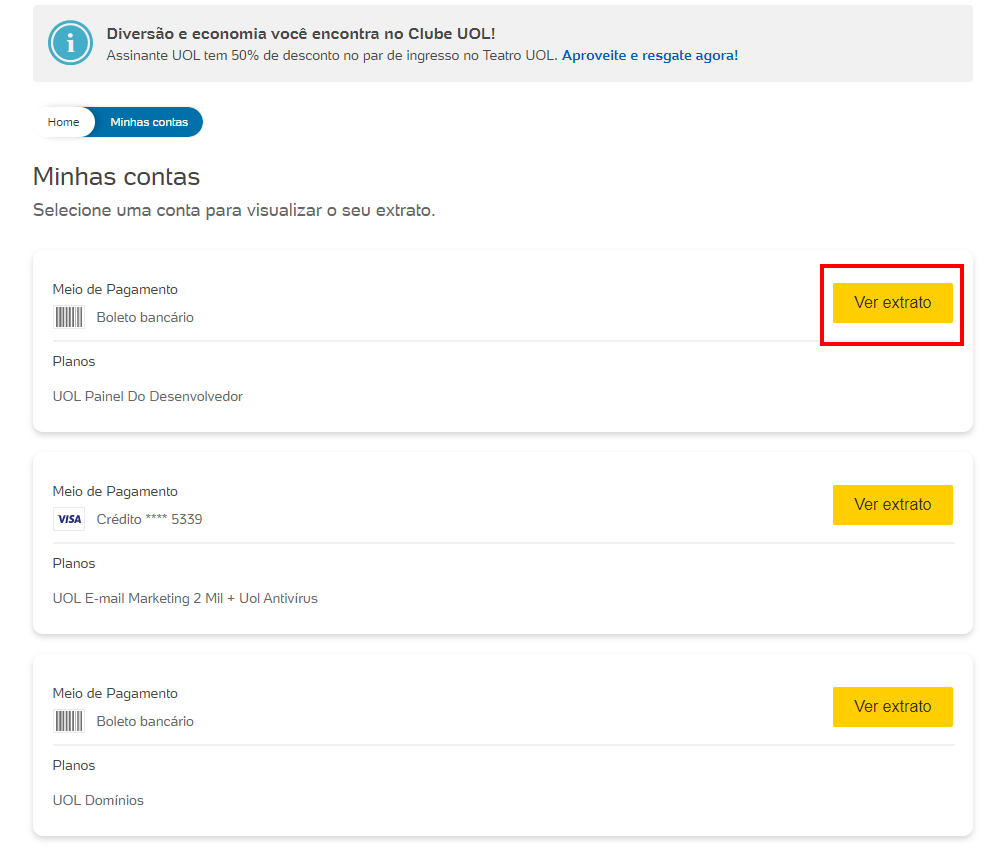Select 'UOL Painel Do Desenvolvedor' plan text

pyautogui.click(x=148, y=396)
